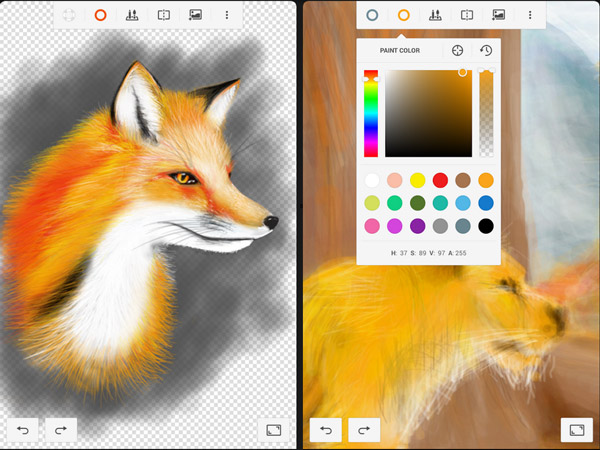This screenshot has height=450, width=600.
Task: Tap the orange paint color ring in right toolbar
Action: (404, 15)
